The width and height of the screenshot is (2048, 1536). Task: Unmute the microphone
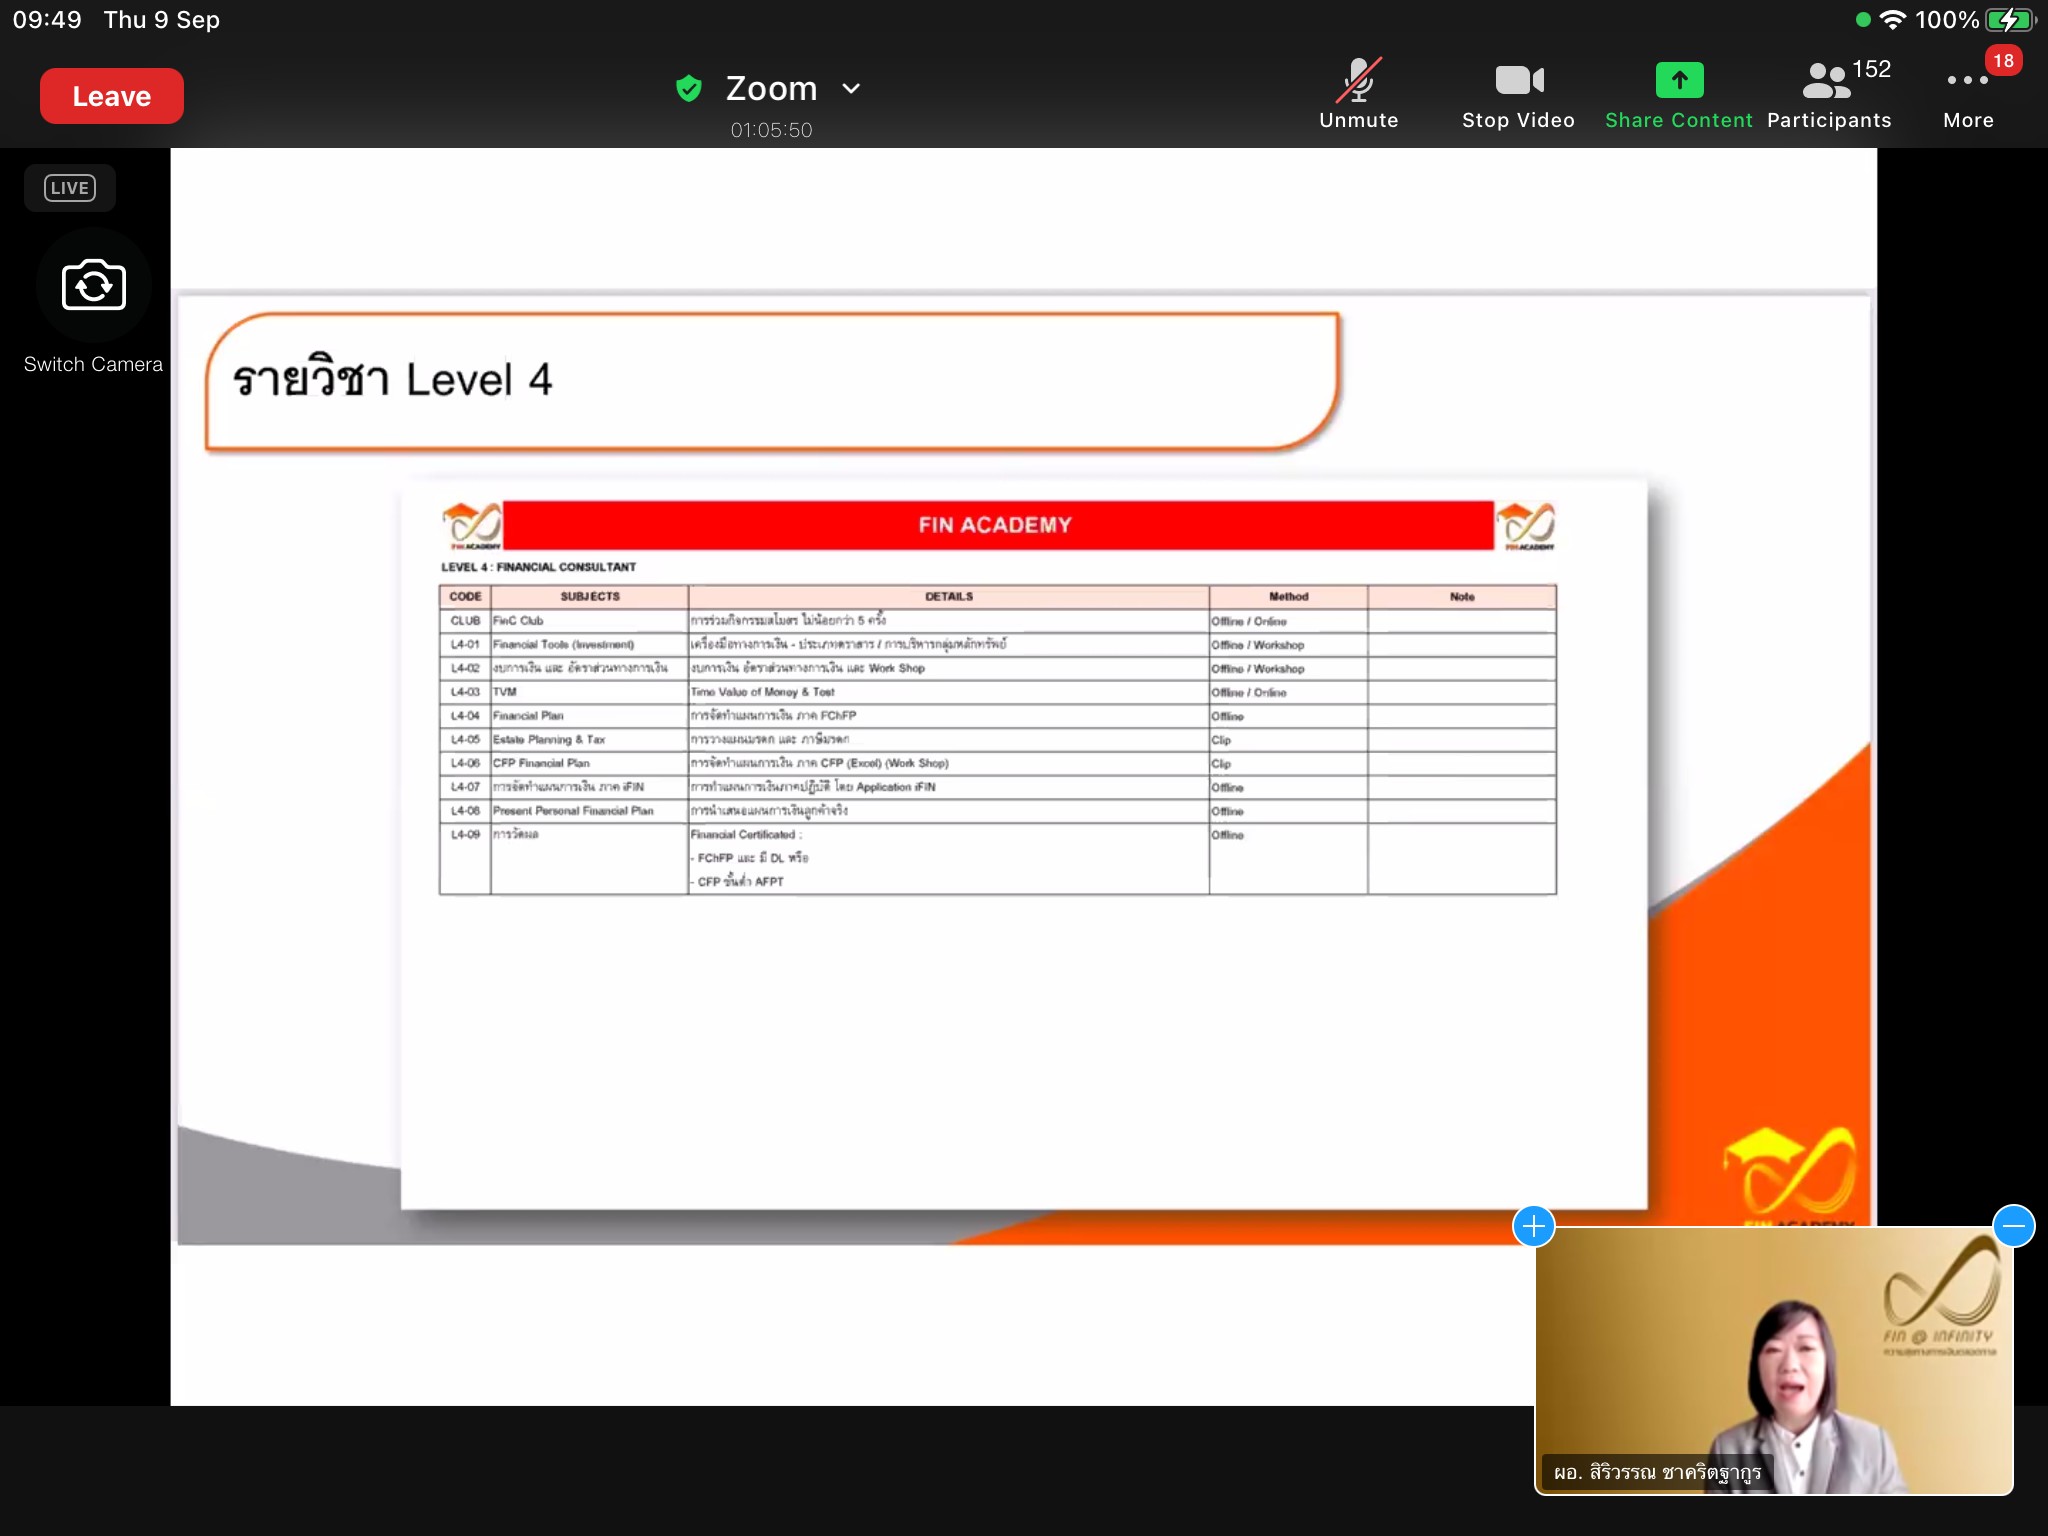pos(1358,94)
